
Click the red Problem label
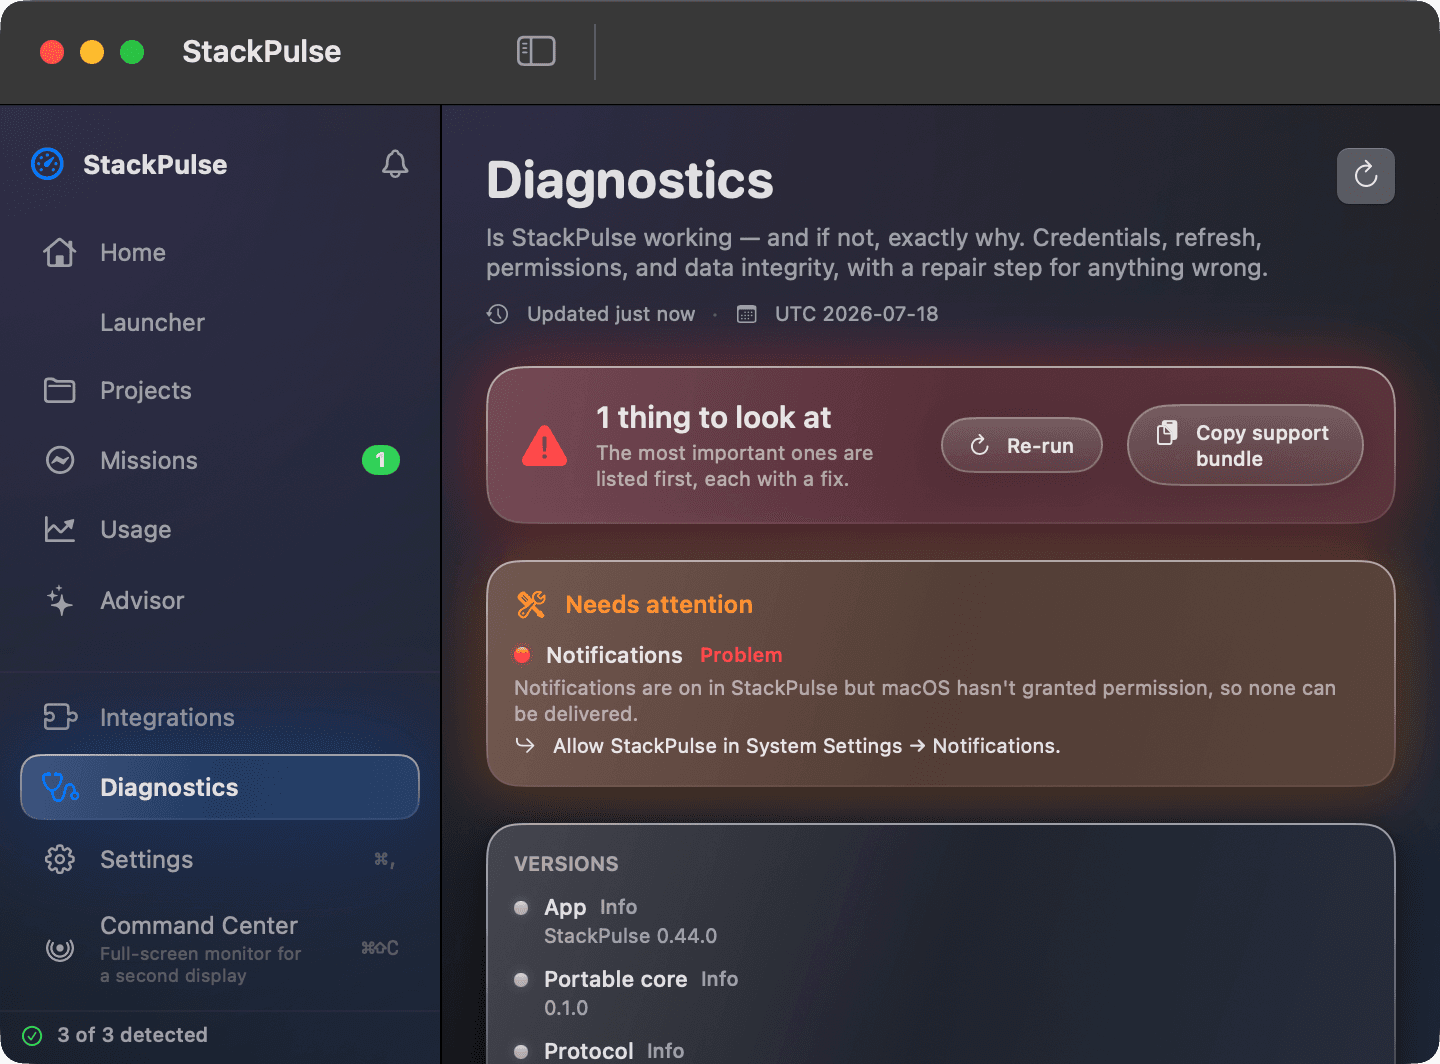[x=741, y=655]
